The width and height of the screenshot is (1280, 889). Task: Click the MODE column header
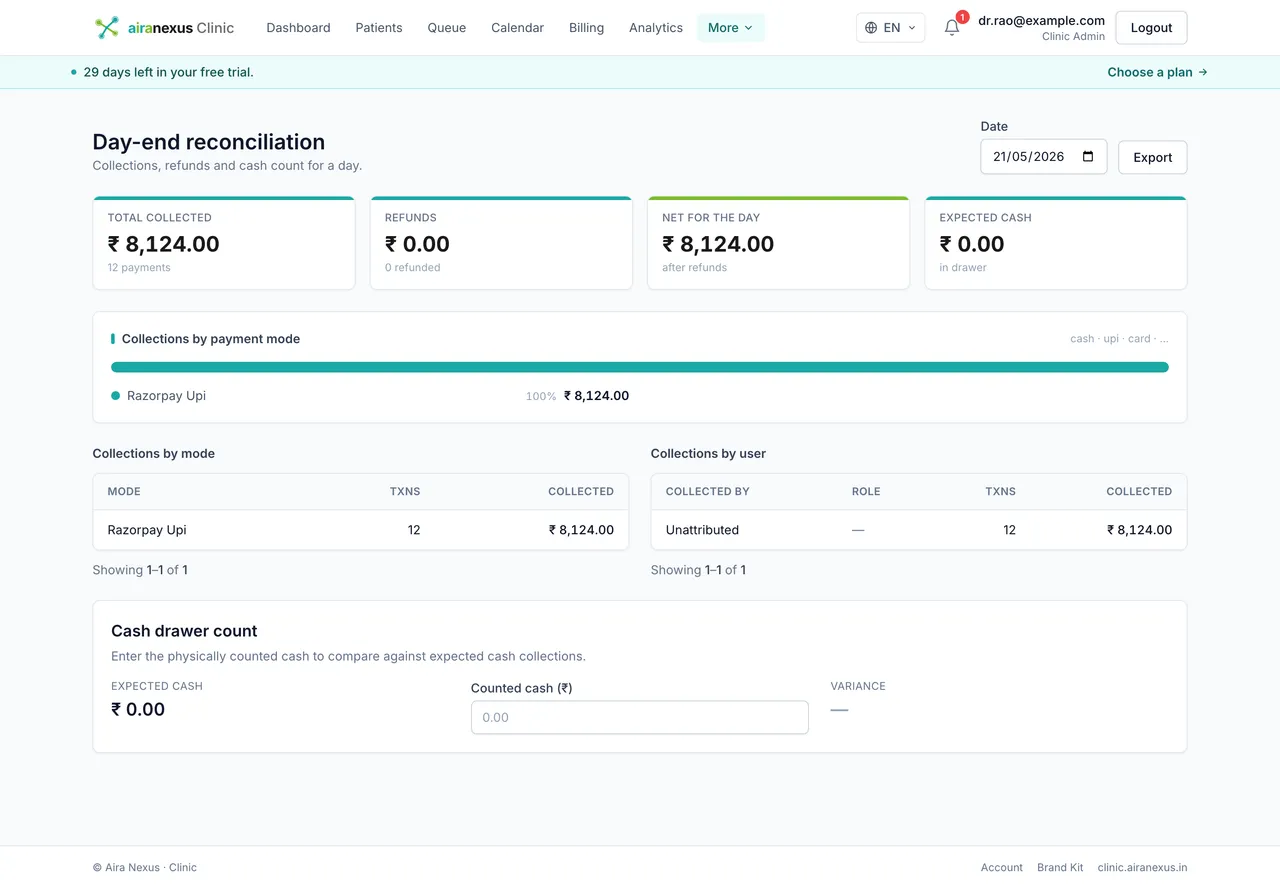click(x=124, y=492)
